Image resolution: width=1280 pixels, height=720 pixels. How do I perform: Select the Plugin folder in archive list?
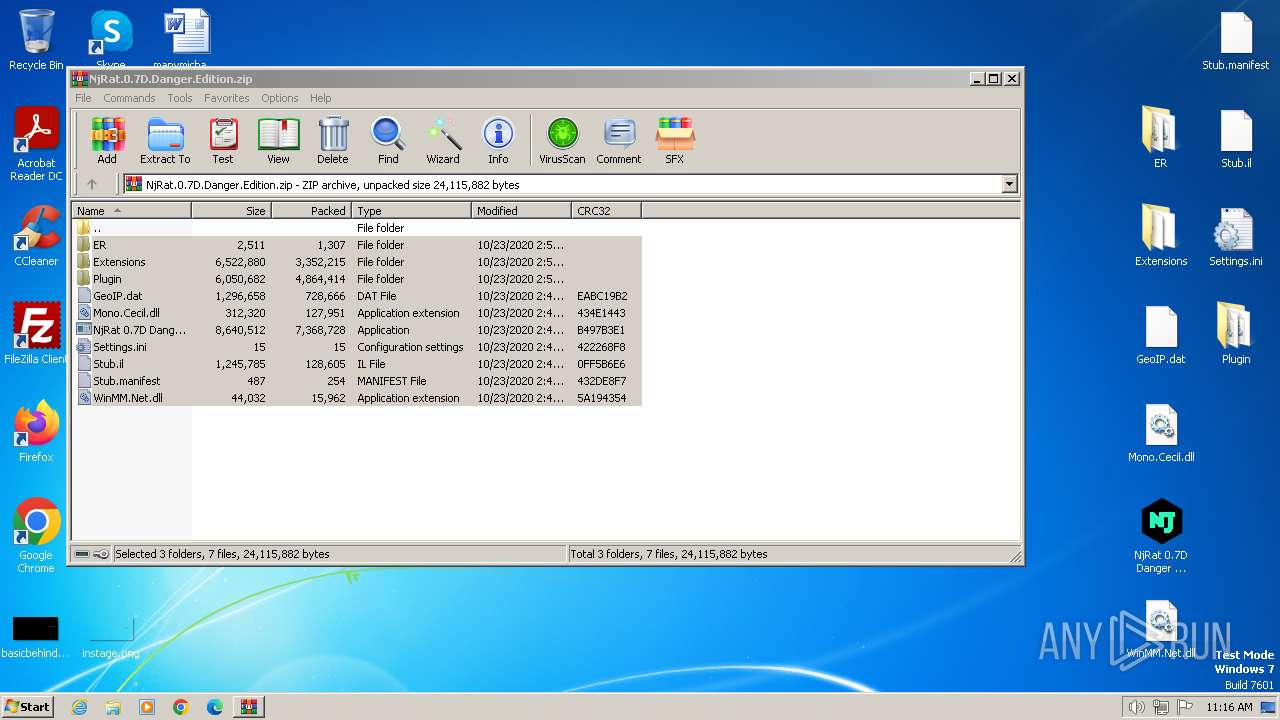[x=356, y=279]
